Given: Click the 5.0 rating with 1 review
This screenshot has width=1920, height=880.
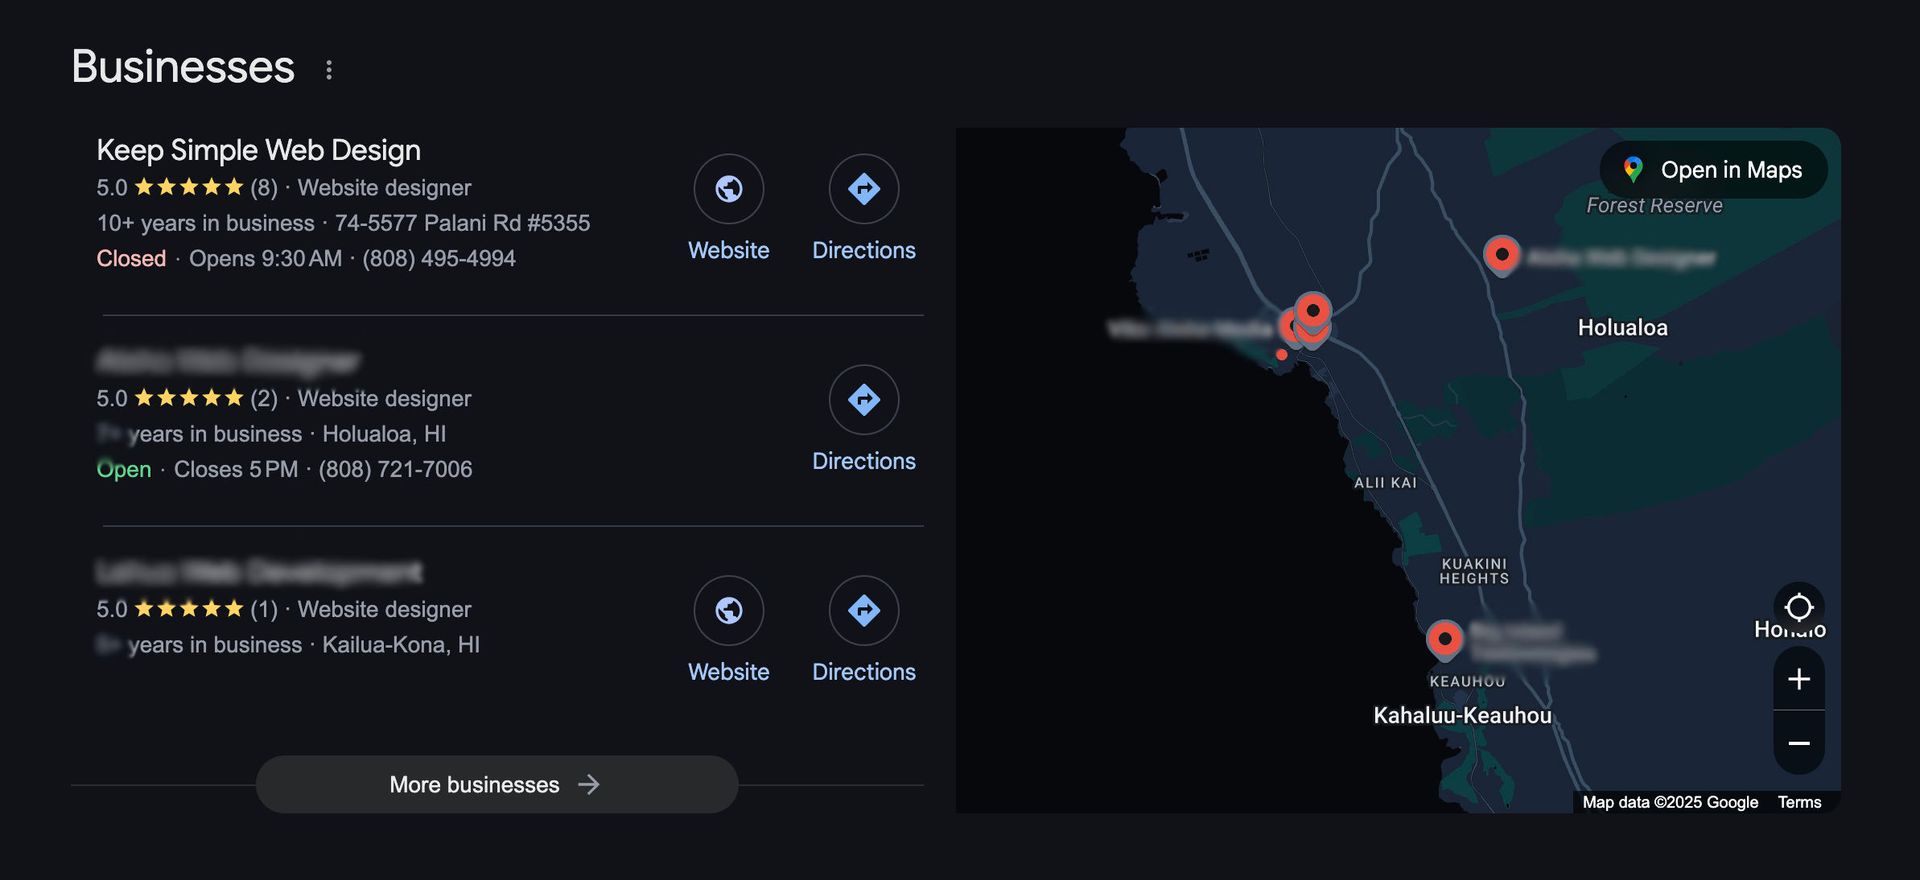Looking at the screenshot, I should point(187,610).
